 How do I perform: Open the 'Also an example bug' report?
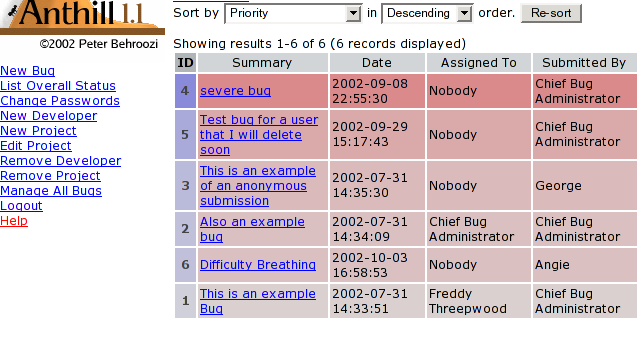click(x=252, y=229)
